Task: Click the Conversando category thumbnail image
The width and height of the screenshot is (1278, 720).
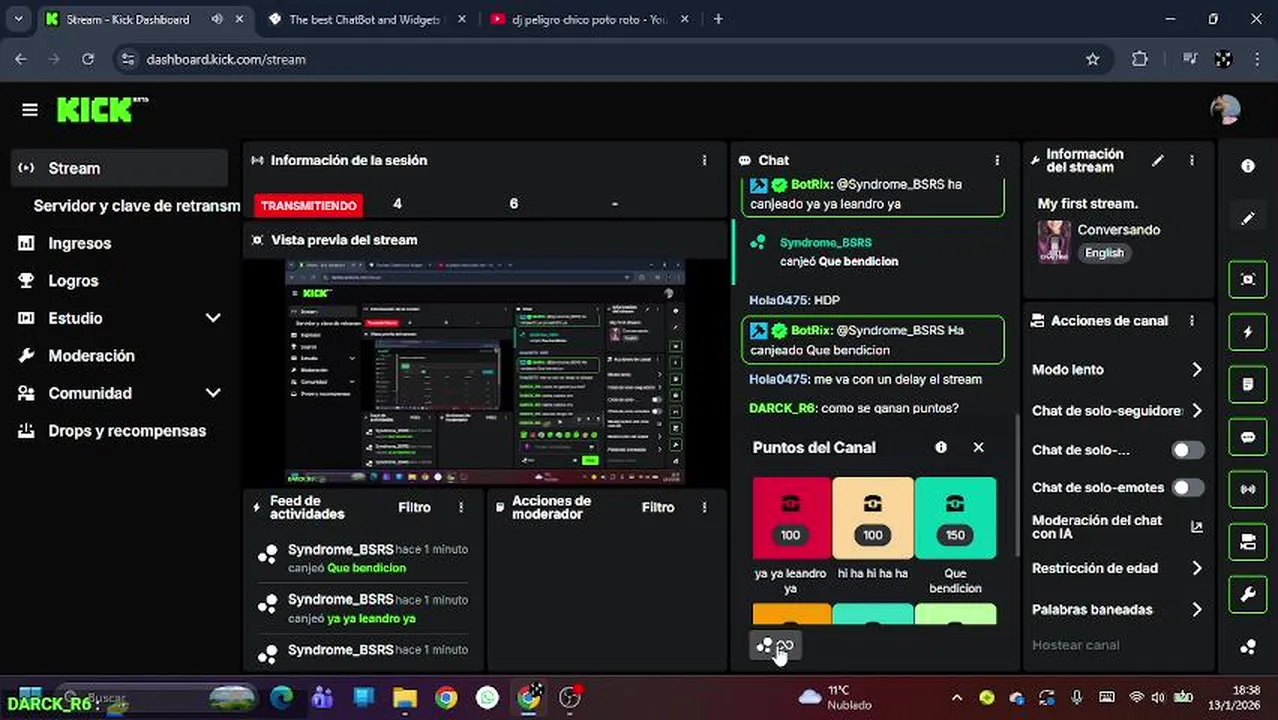Action: point(1054,241)
